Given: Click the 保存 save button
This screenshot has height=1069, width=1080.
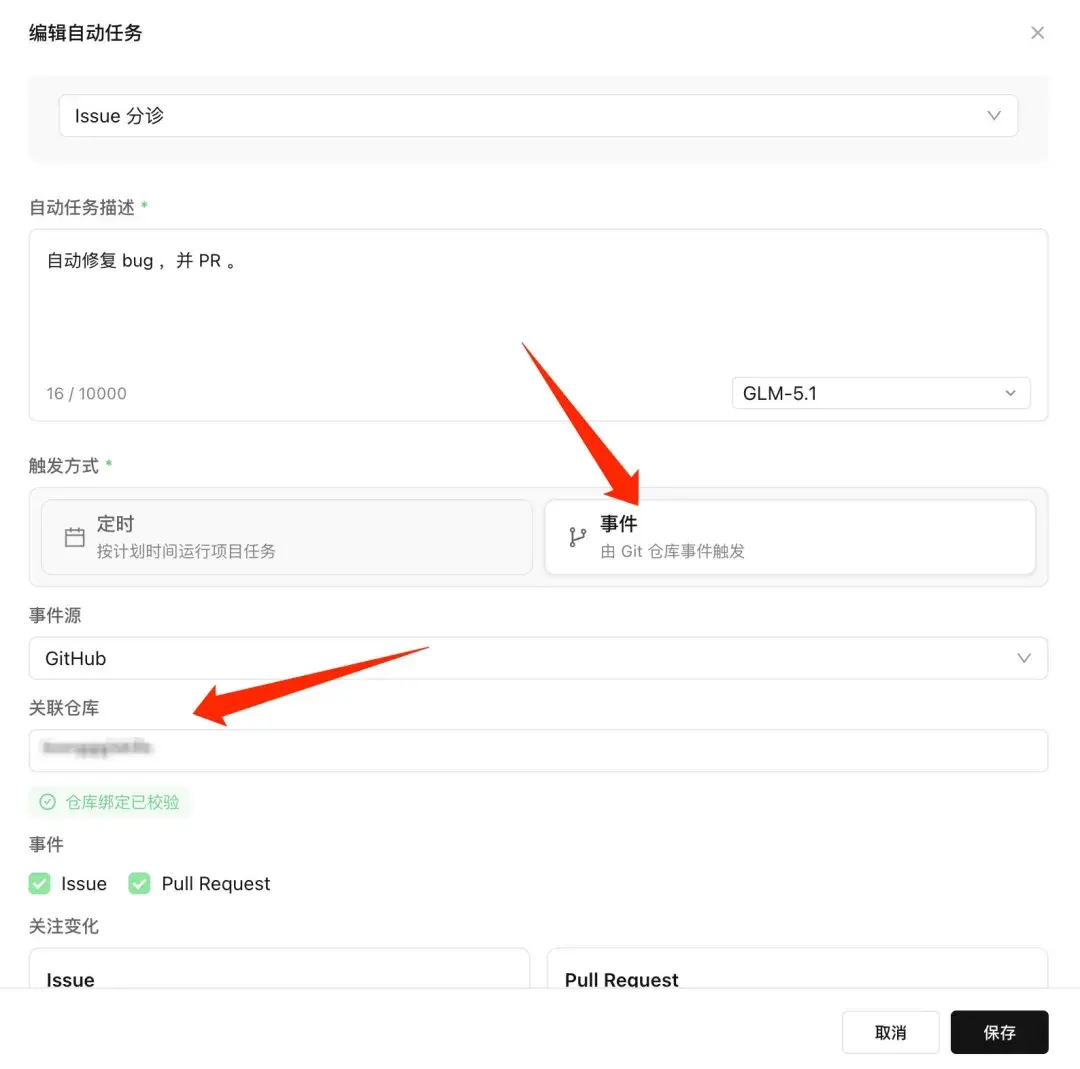Looking at the screenshot, I should click(999, 1032).
